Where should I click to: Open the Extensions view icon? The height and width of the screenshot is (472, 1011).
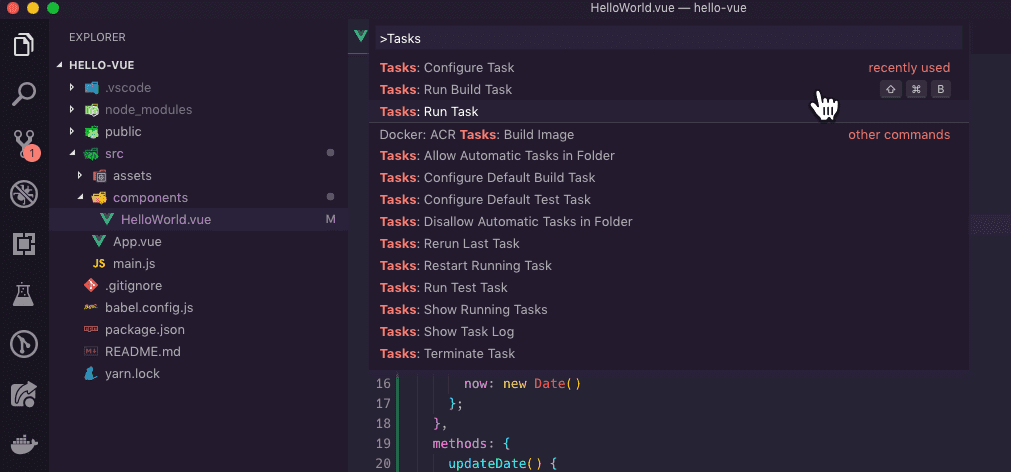tap(24, 244)
